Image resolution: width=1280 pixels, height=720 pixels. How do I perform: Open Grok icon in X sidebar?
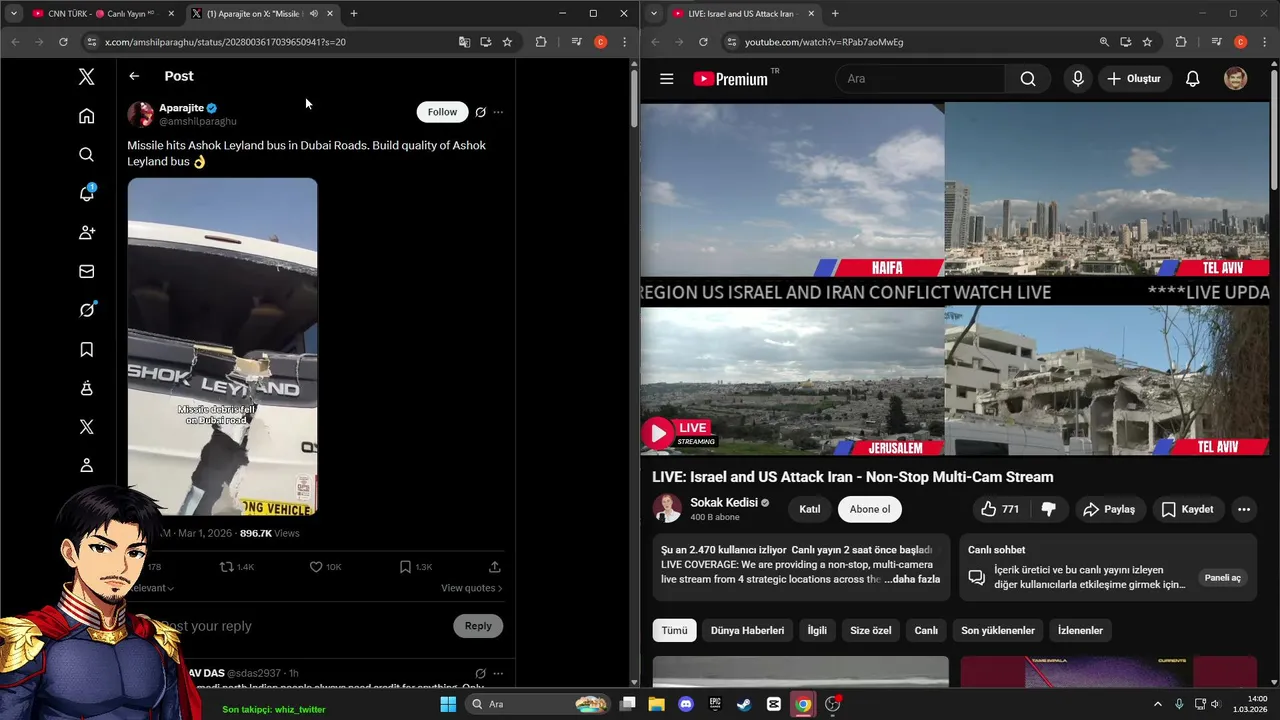click(x=87, y=310)
